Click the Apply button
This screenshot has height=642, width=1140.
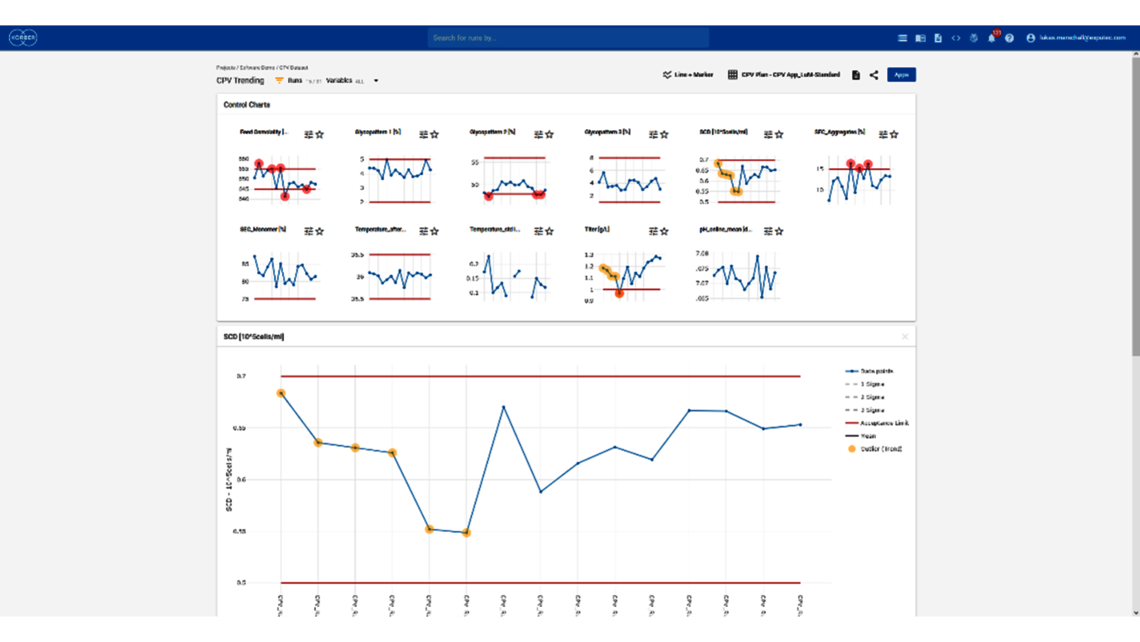pyautogui.click(x=901, y=75)
